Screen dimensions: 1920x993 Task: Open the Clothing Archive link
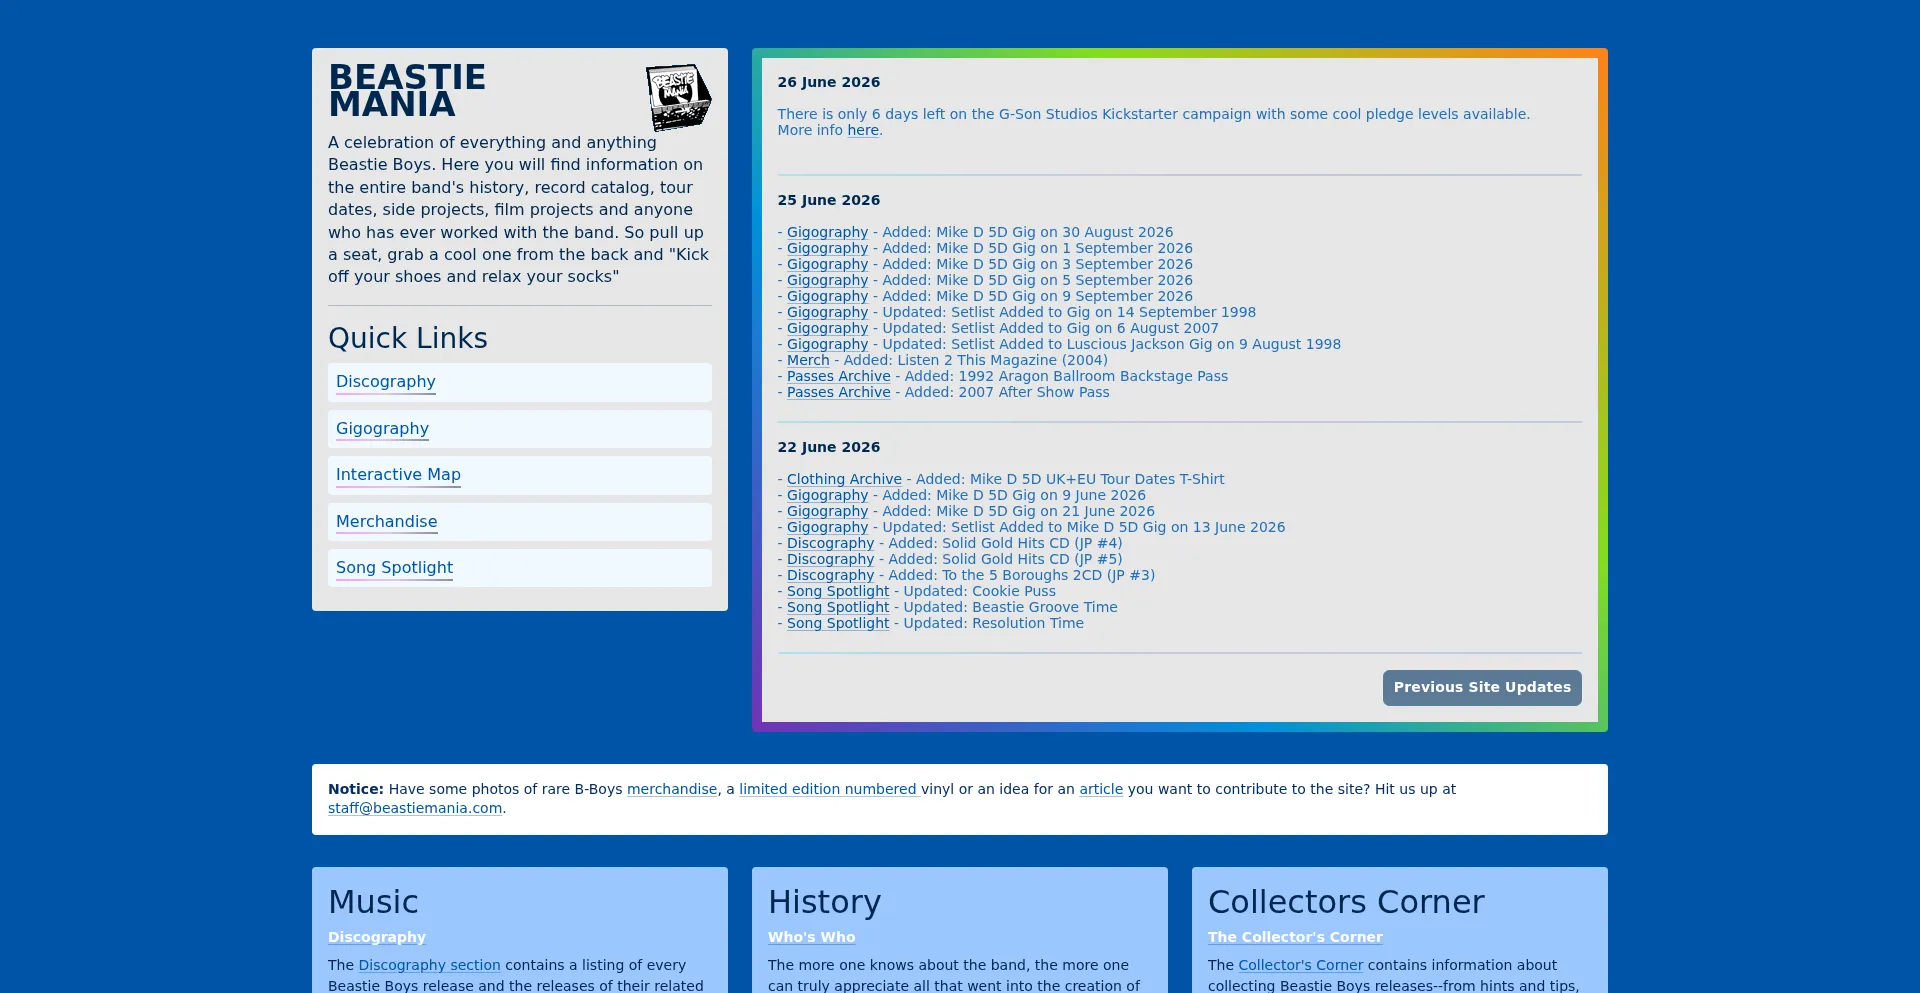point(844,480)
